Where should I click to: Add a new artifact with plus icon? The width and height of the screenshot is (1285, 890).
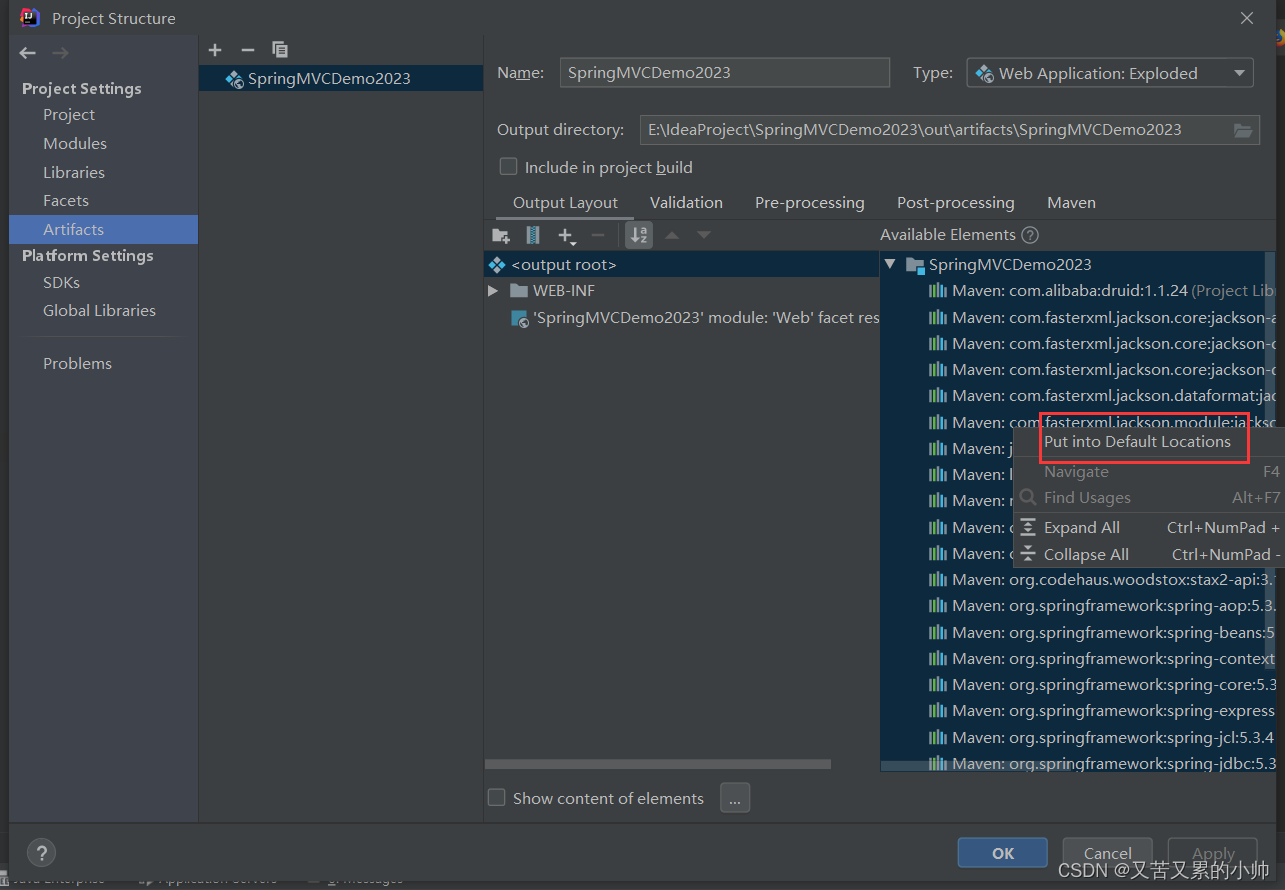215,50
